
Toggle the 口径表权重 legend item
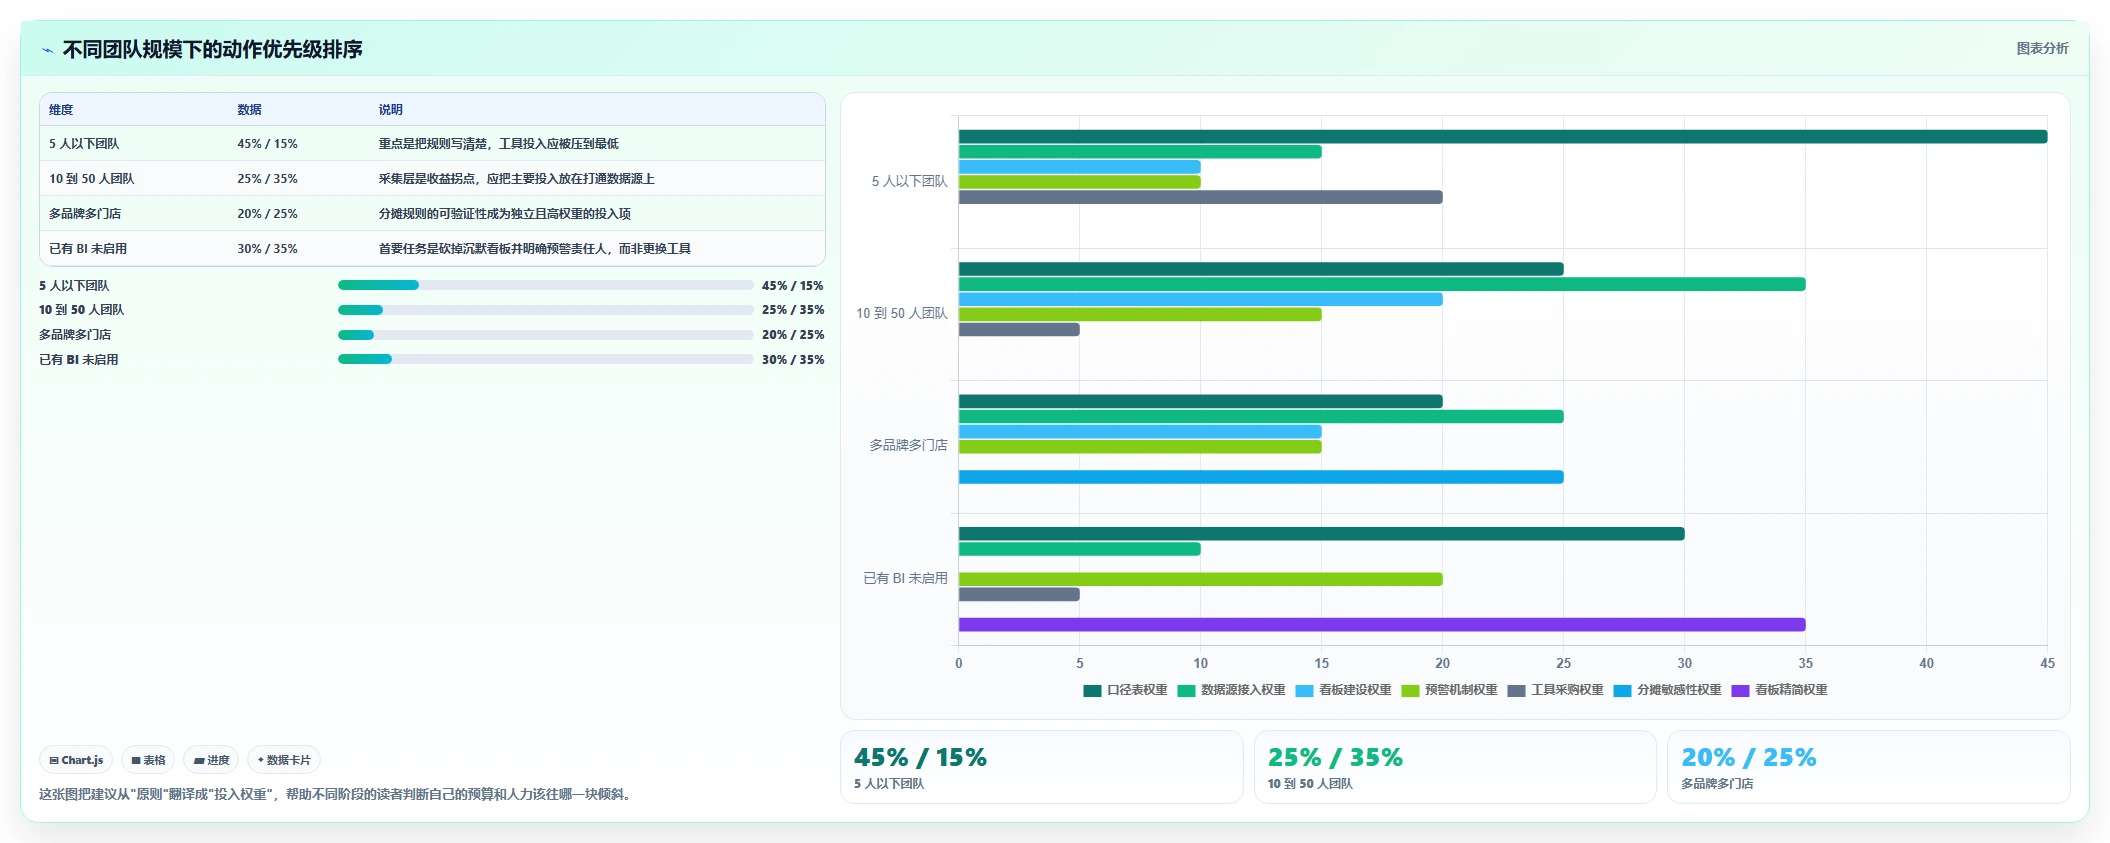1125,690
